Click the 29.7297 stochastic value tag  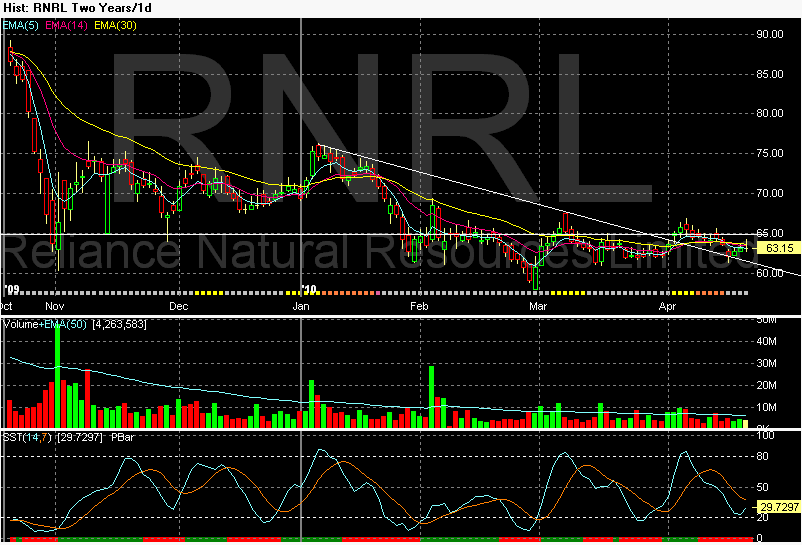pos(779,507)
